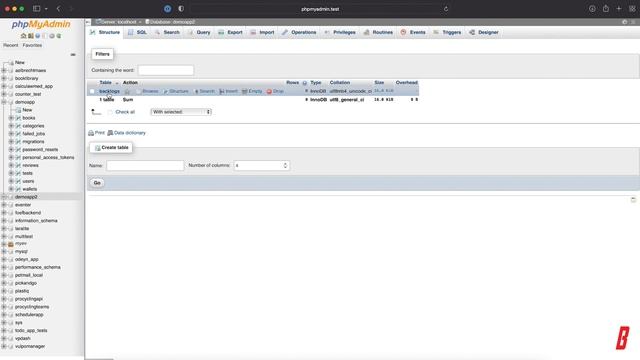The width and height of the screenshot is (640, 360).
Task: Click the Safari address bar
Action: tap(320, 9)
